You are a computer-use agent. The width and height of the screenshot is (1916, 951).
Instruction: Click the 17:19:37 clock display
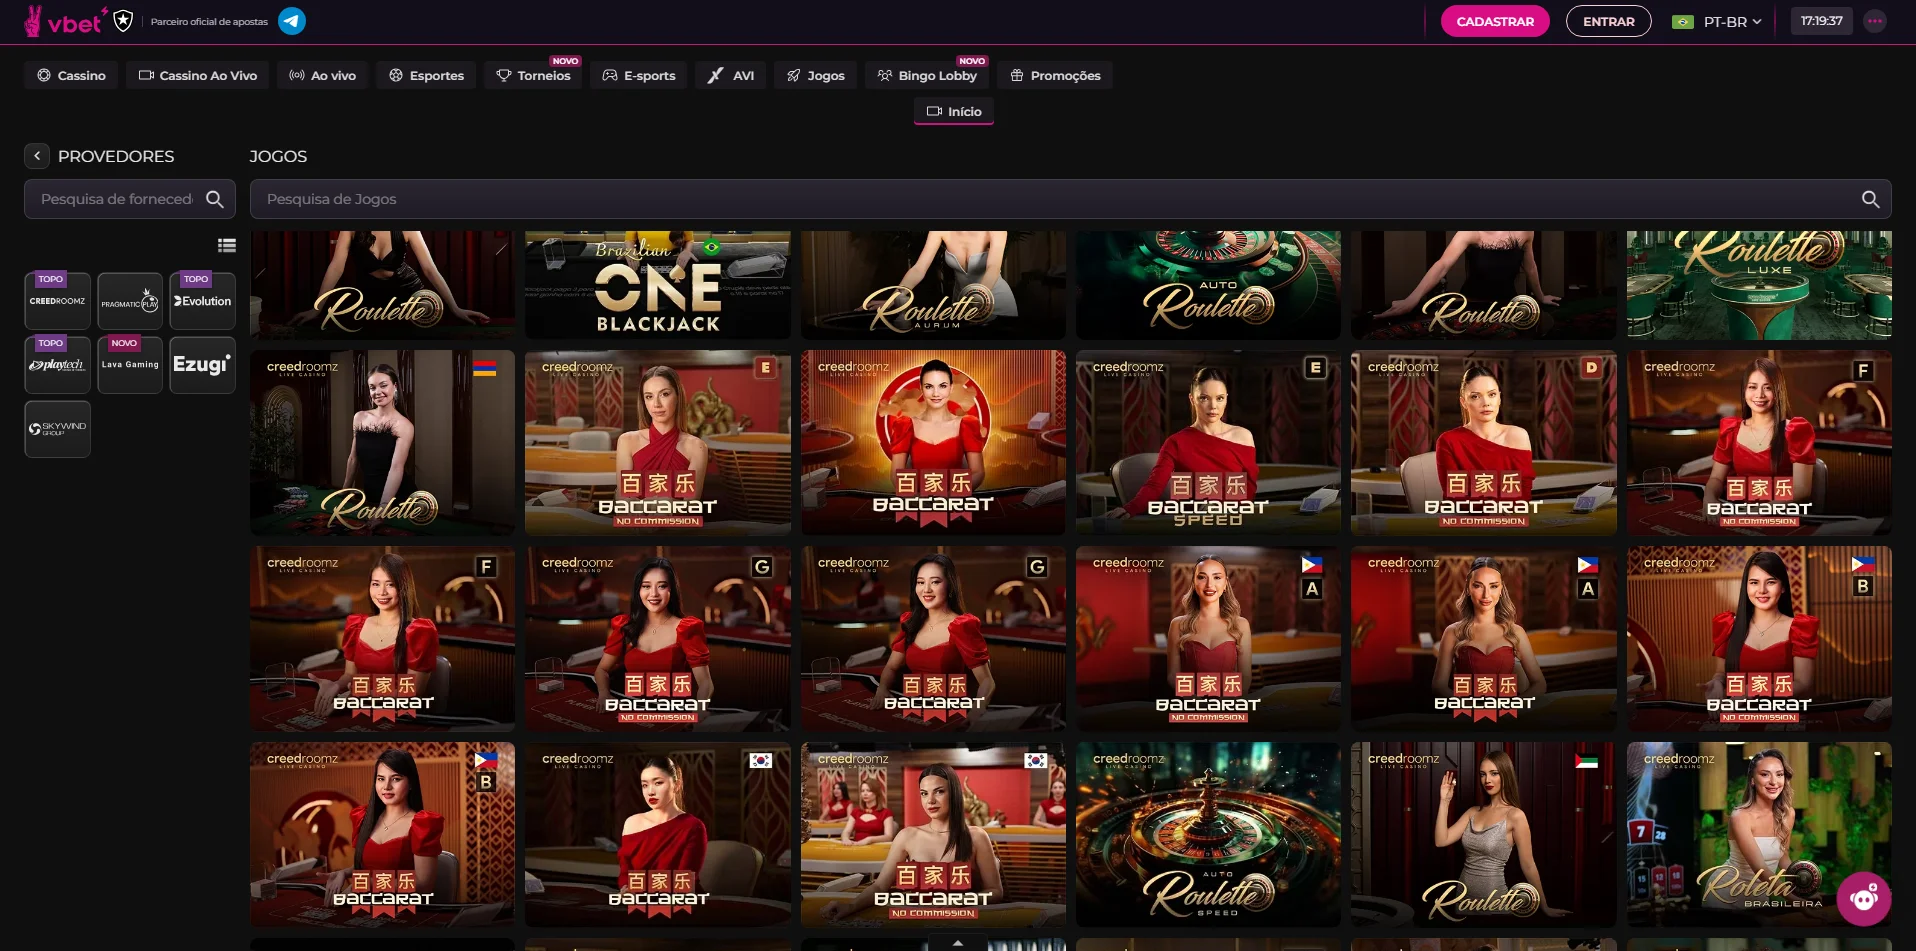coord(1821,21)
